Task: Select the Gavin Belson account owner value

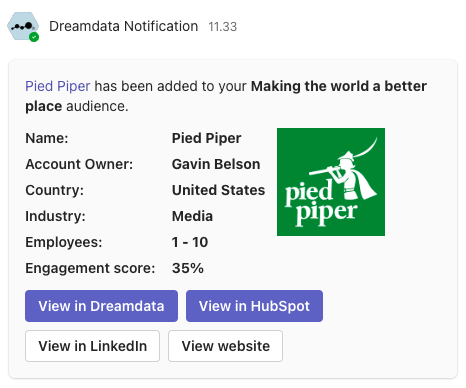Action: point(216,164)
